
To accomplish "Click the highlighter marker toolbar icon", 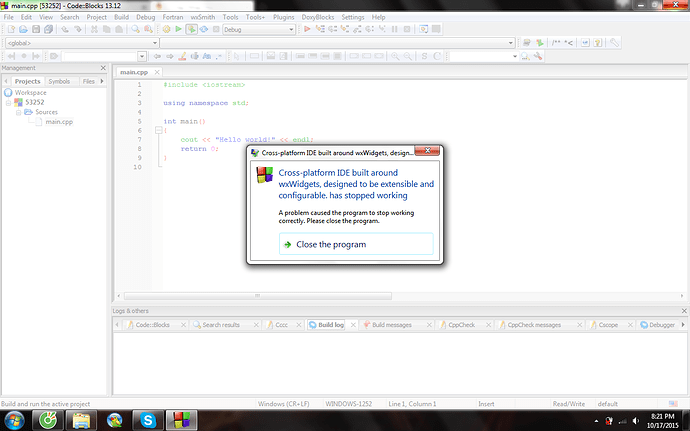I will pos(182,56).
